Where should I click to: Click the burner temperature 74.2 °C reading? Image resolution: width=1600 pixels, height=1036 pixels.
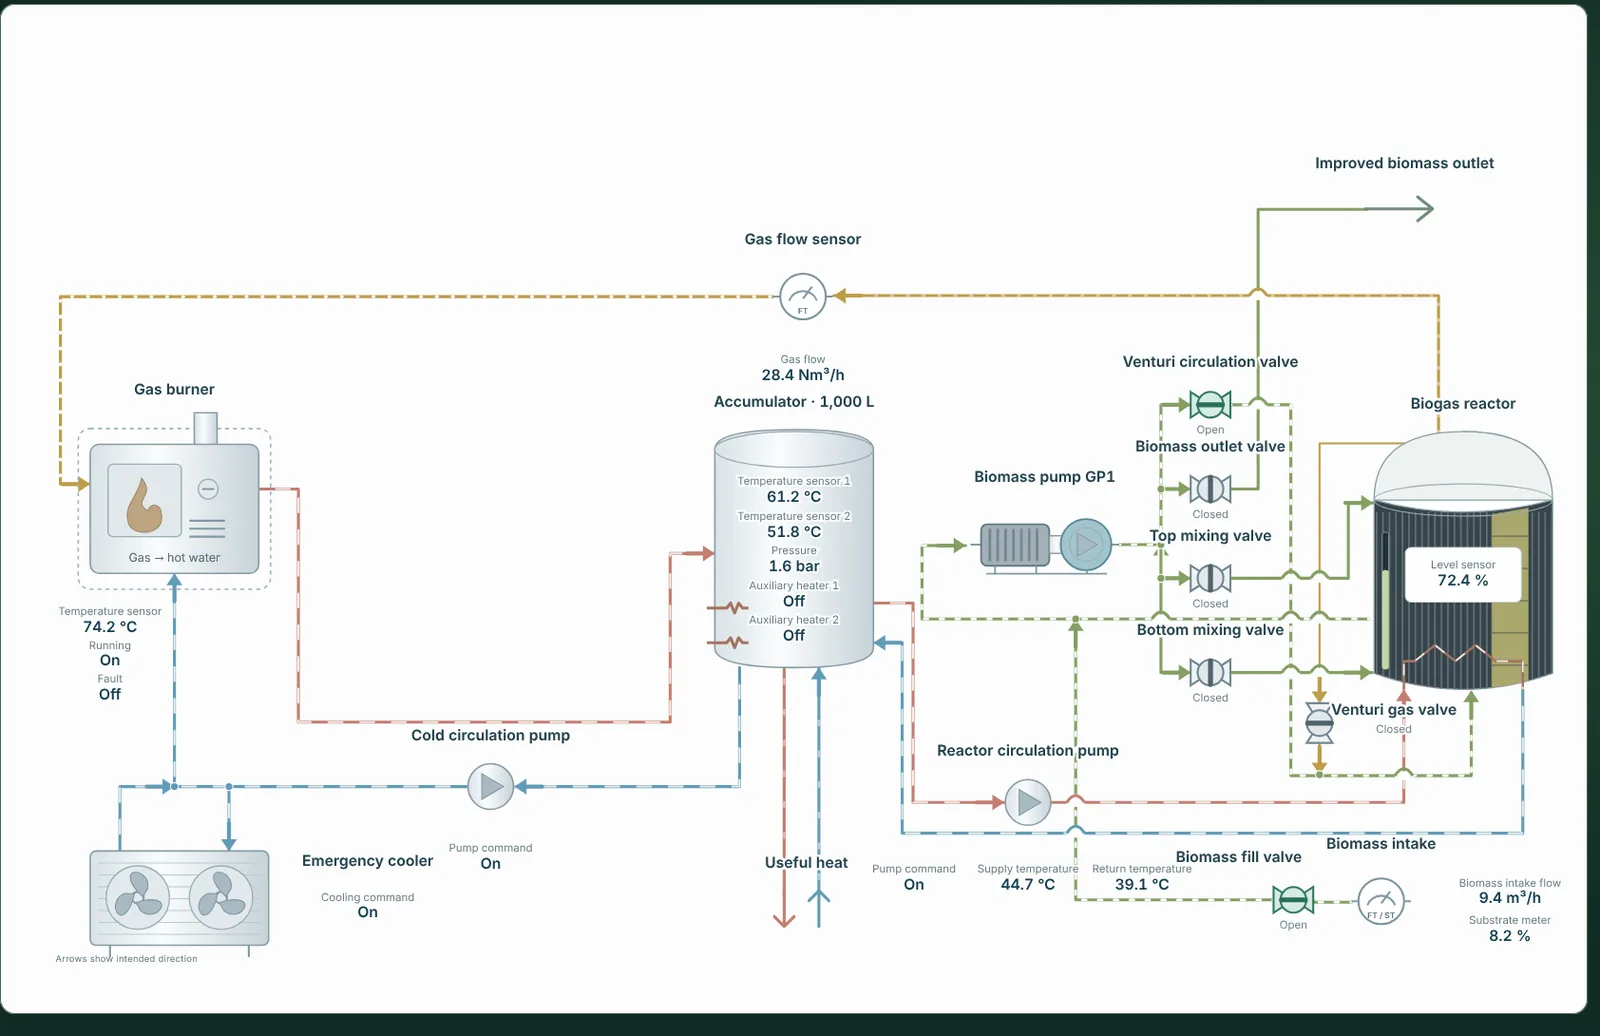click(110, 627)
